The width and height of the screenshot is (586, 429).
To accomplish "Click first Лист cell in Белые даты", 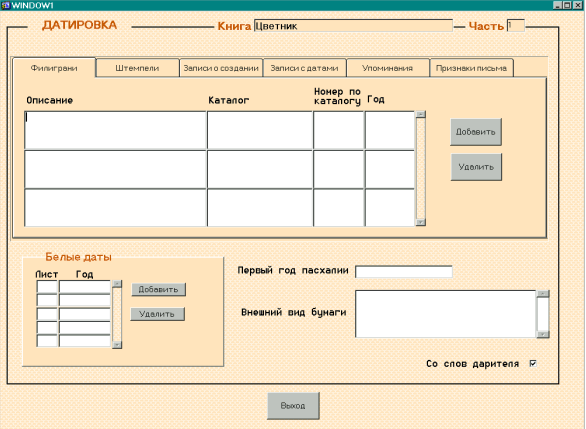I will (47, 287).
